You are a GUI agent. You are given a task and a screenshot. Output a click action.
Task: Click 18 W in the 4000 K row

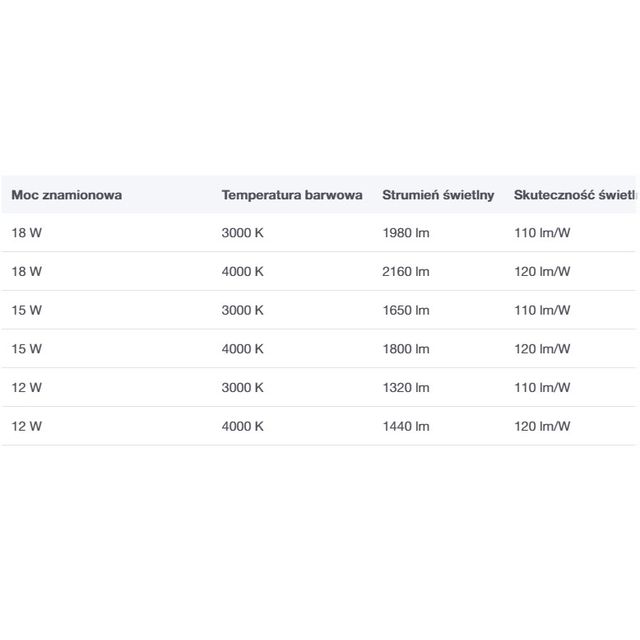27,271
